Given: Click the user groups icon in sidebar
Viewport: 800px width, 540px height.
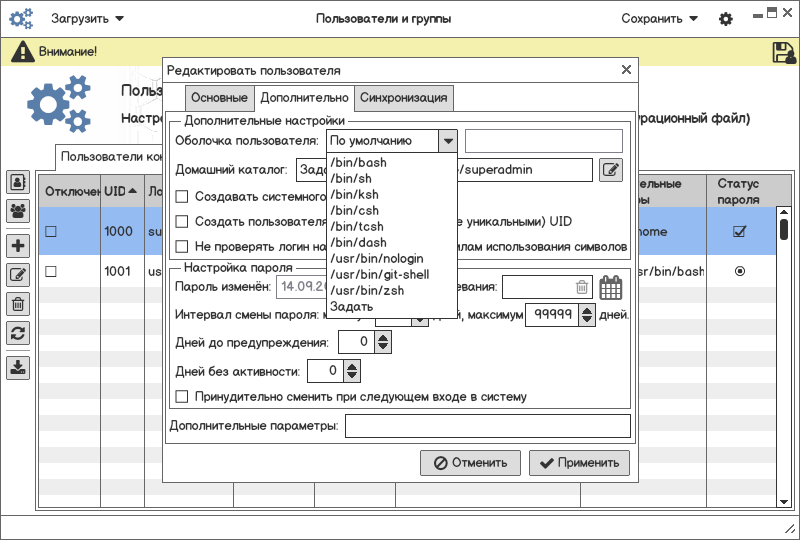Looking at the screenshot, I should click(x=18, y=211).
